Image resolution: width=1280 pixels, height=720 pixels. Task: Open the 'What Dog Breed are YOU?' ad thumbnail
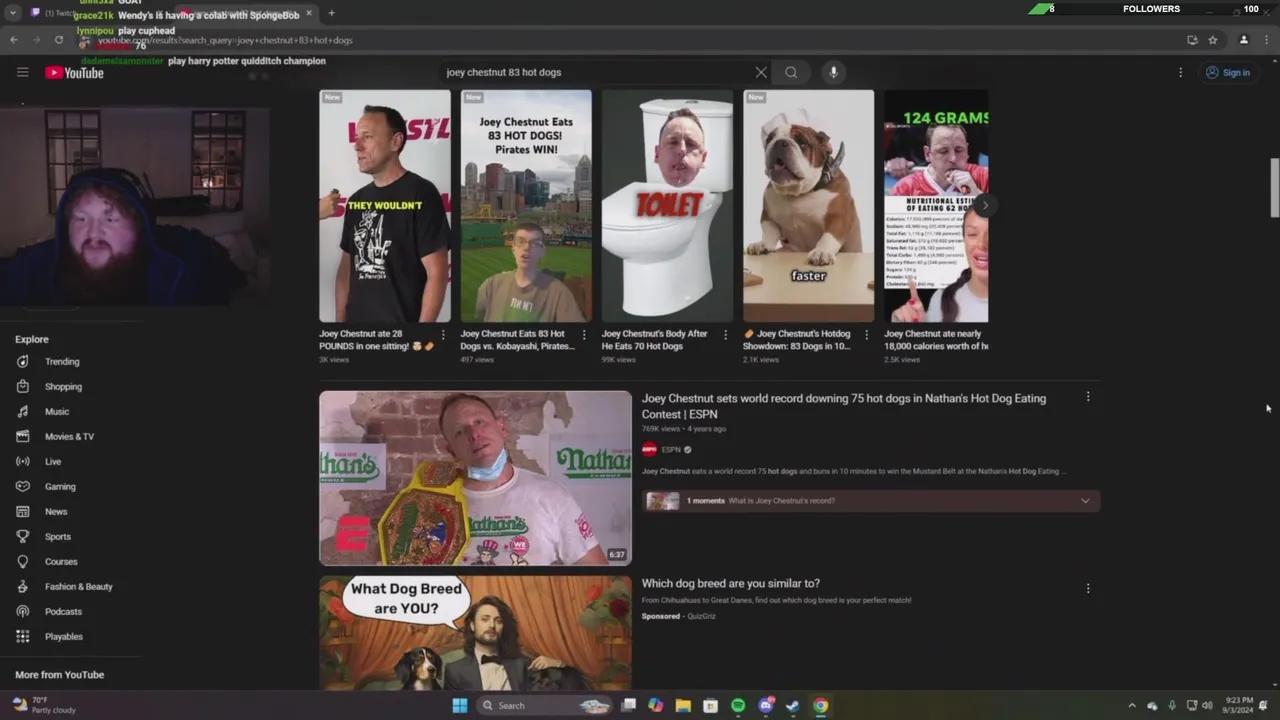pyautogui.click(x=475, y=632)
